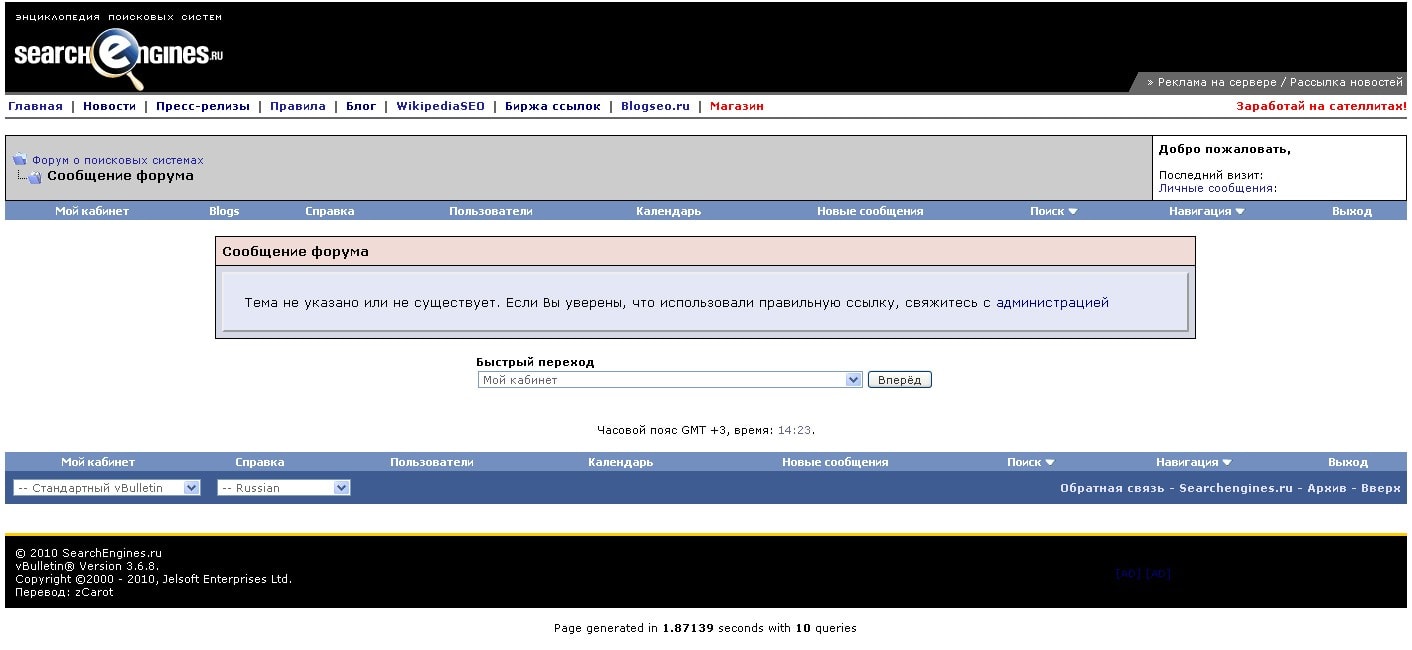Open the red Магазин link

737,106
